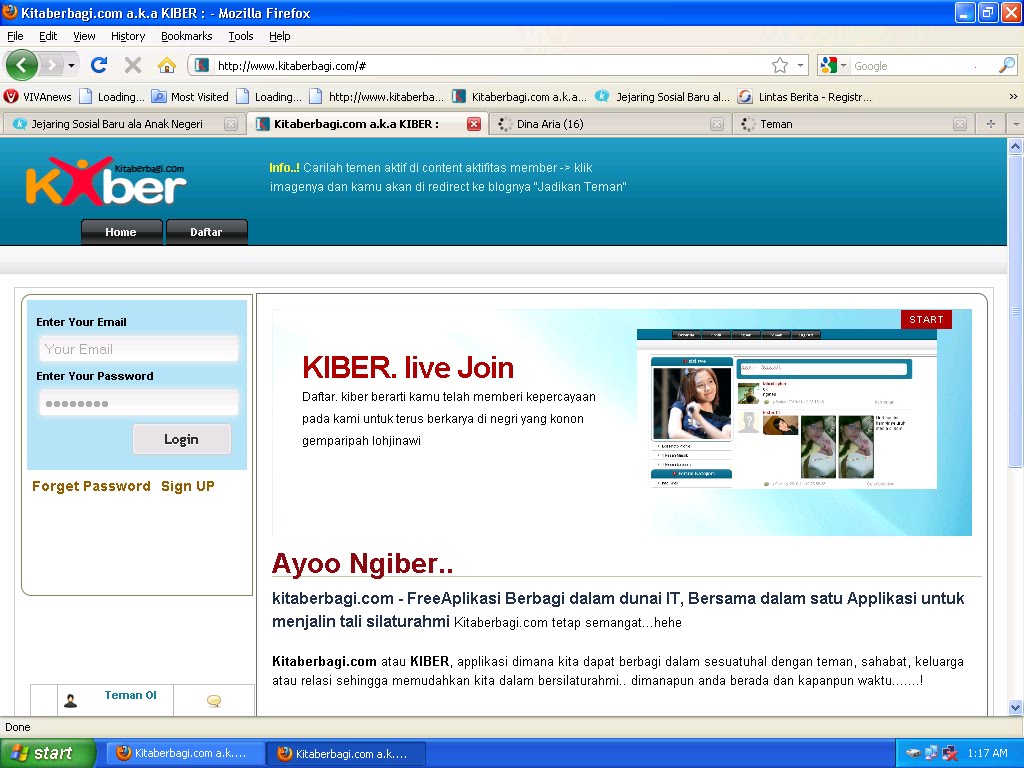Viewport: 1024px width, 768px height.
Task: Click the Login button
Action: (182, 440)
